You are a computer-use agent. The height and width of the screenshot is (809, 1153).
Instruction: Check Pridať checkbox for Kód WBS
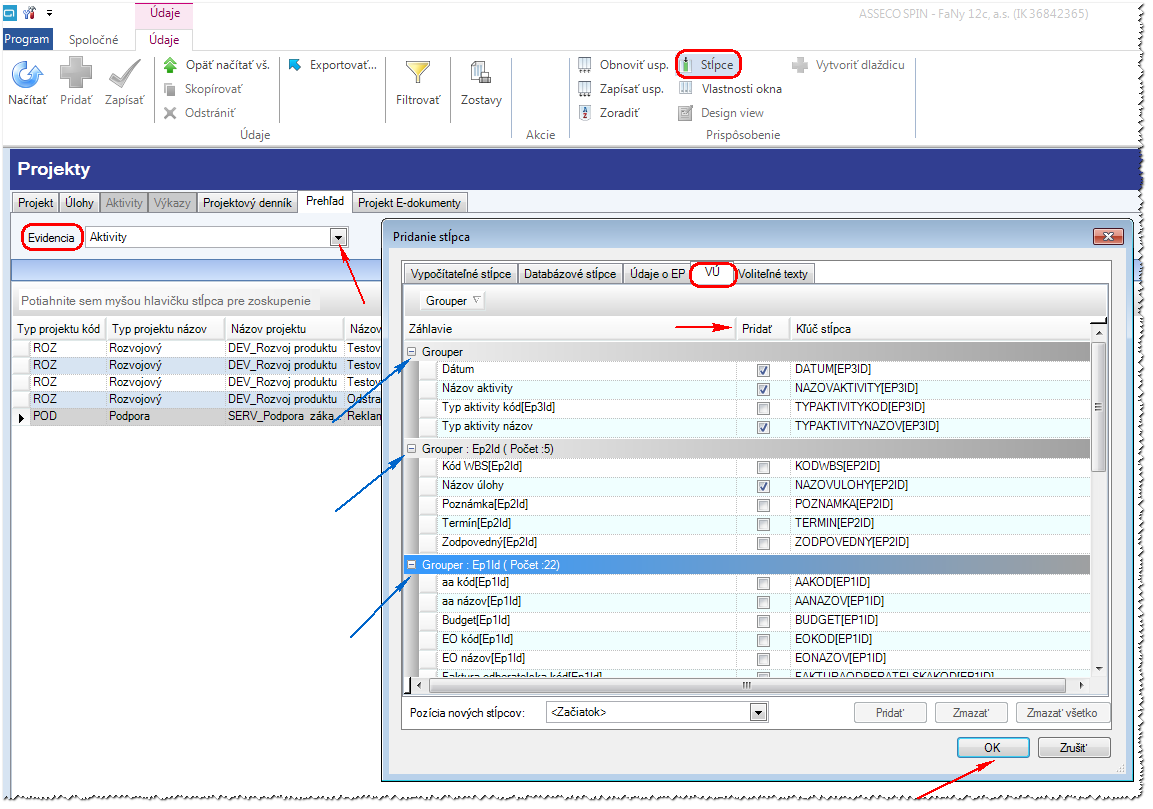tap(763, 467)
